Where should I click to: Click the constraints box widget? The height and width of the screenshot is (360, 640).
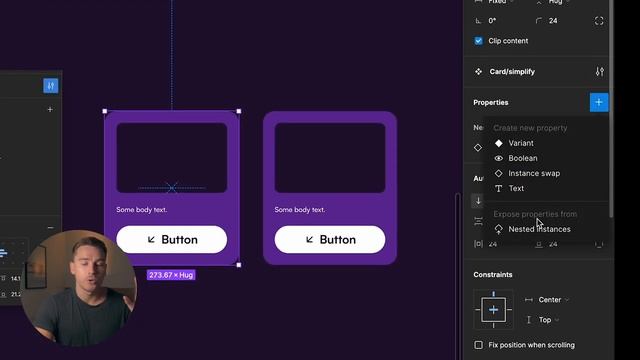(493, 310)
